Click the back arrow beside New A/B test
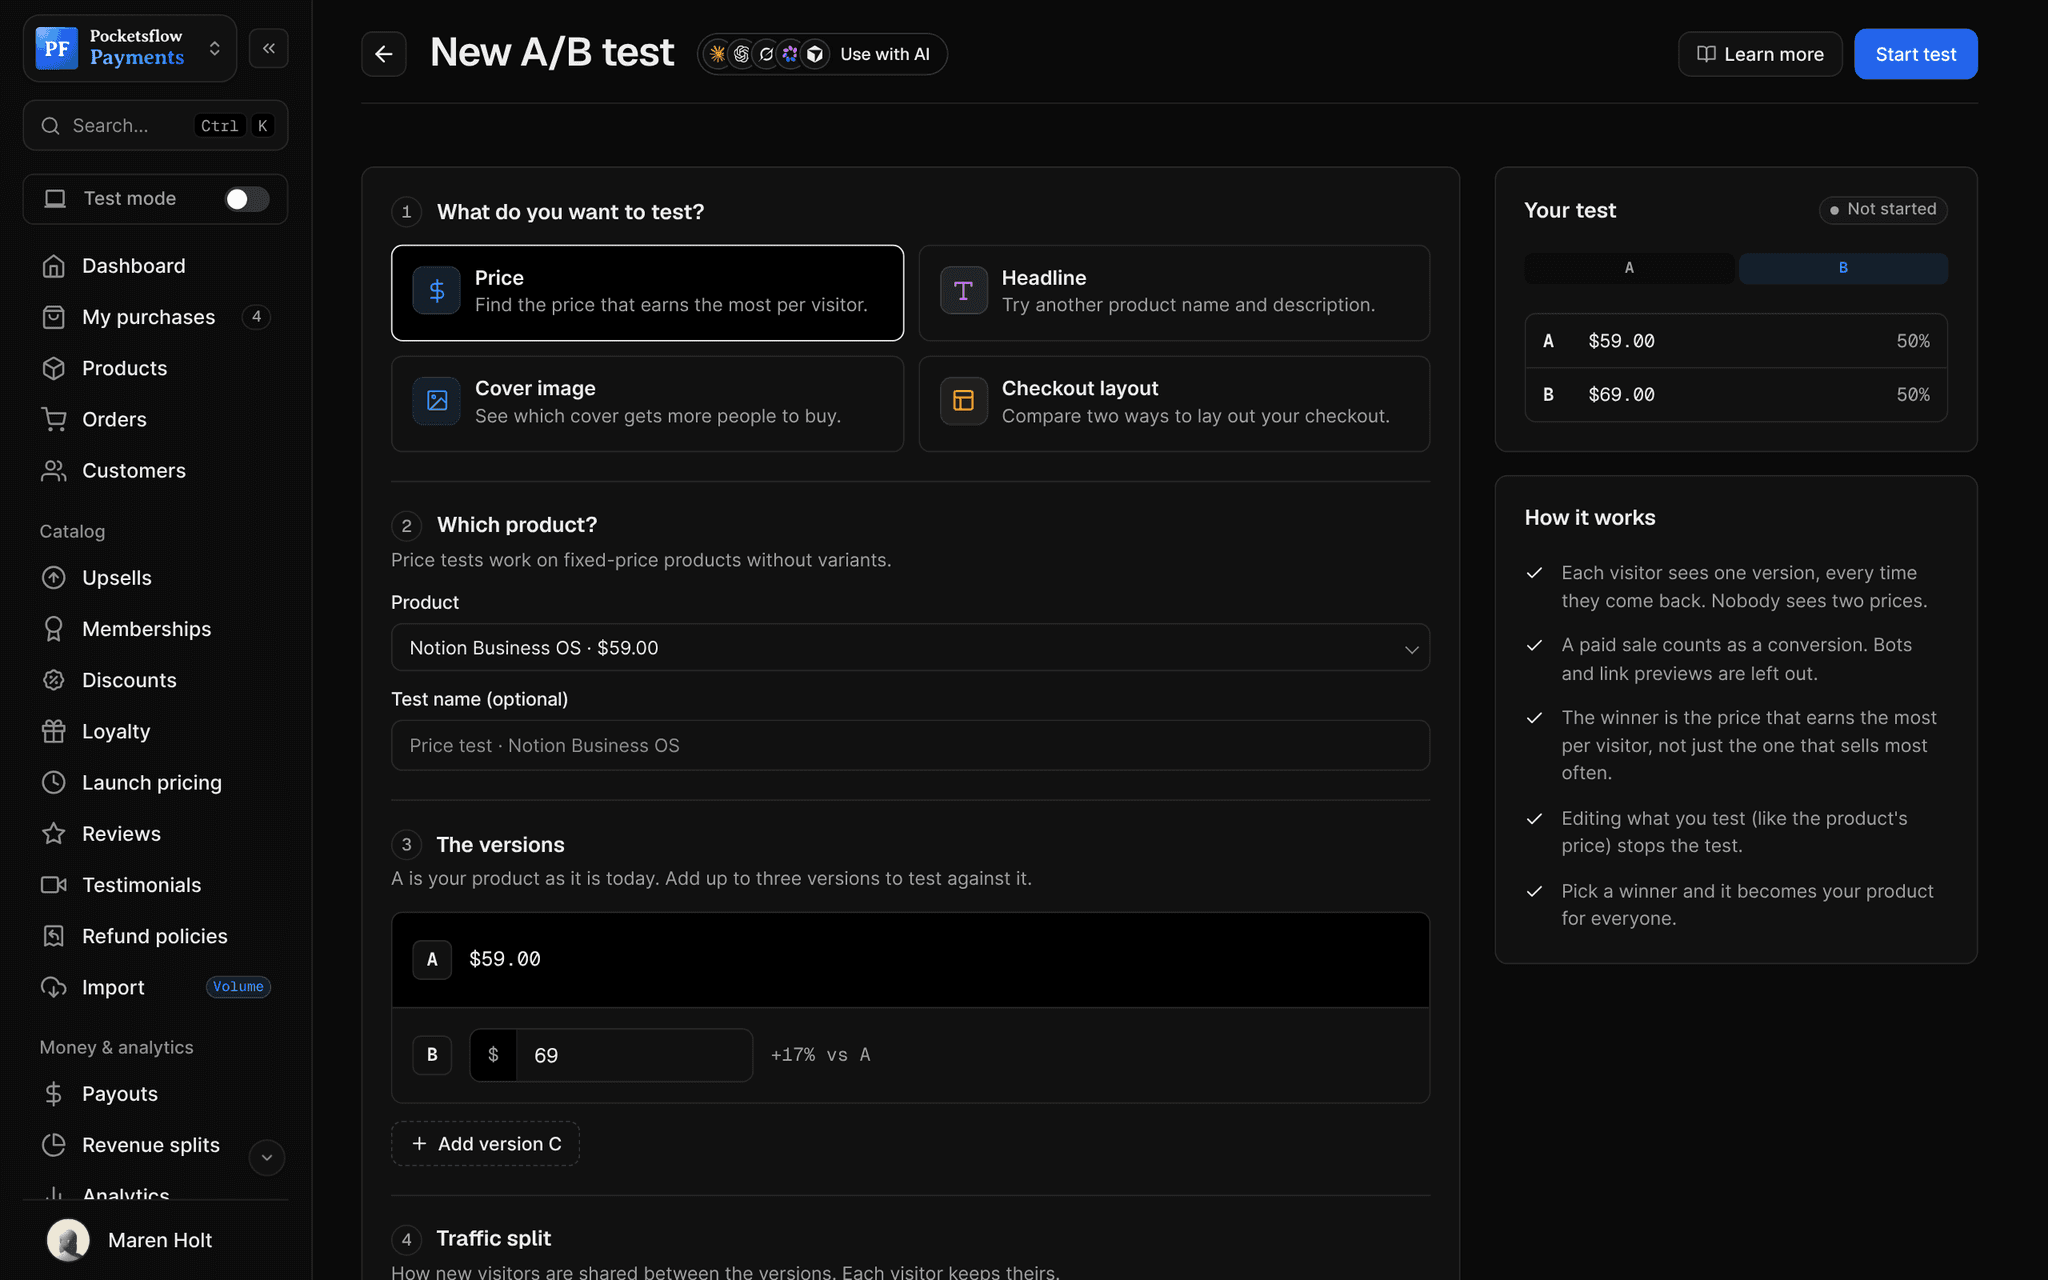 [x=383, y=54]
